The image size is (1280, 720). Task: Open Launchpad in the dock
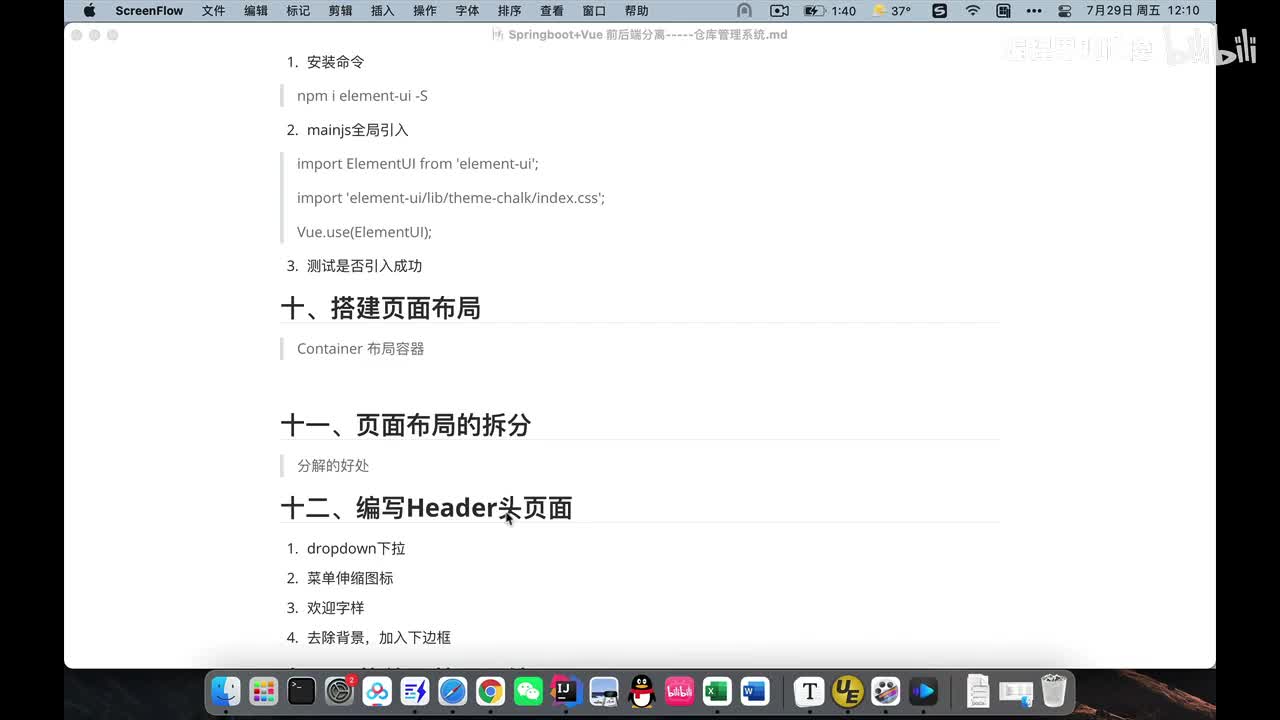tap(264, 691)
